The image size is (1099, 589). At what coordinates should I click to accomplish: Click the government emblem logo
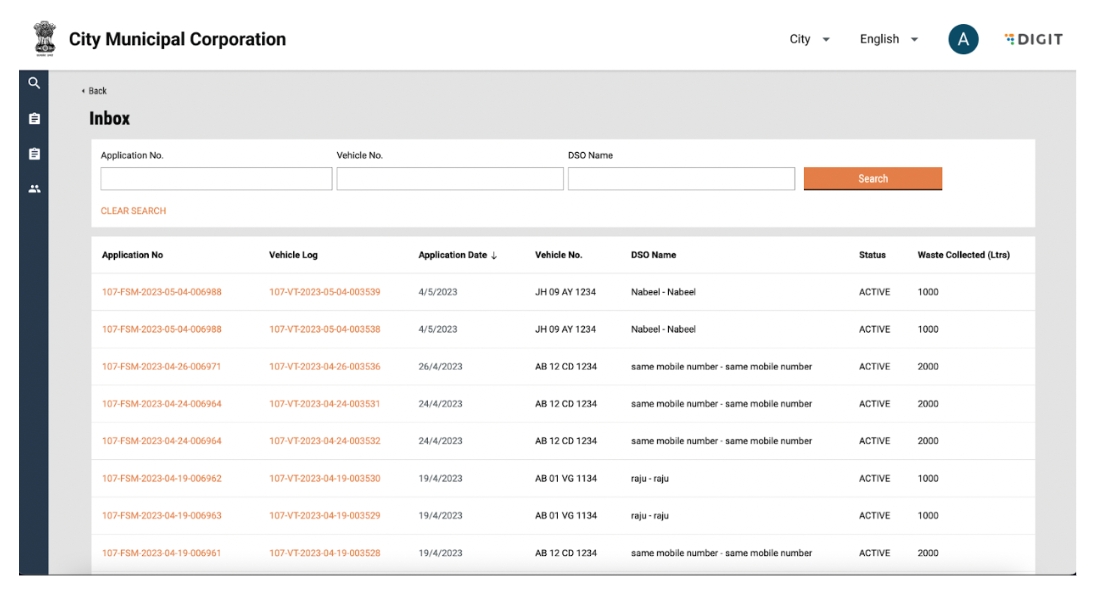tap(45, 40)
